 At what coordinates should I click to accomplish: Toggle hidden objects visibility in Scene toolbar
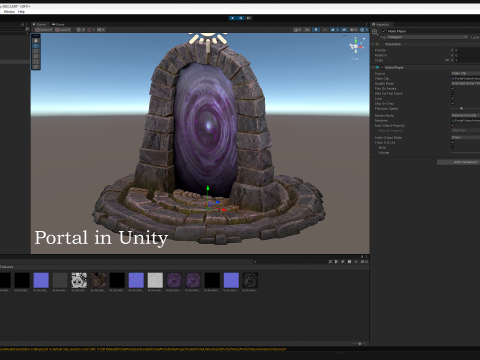point(344,30)
